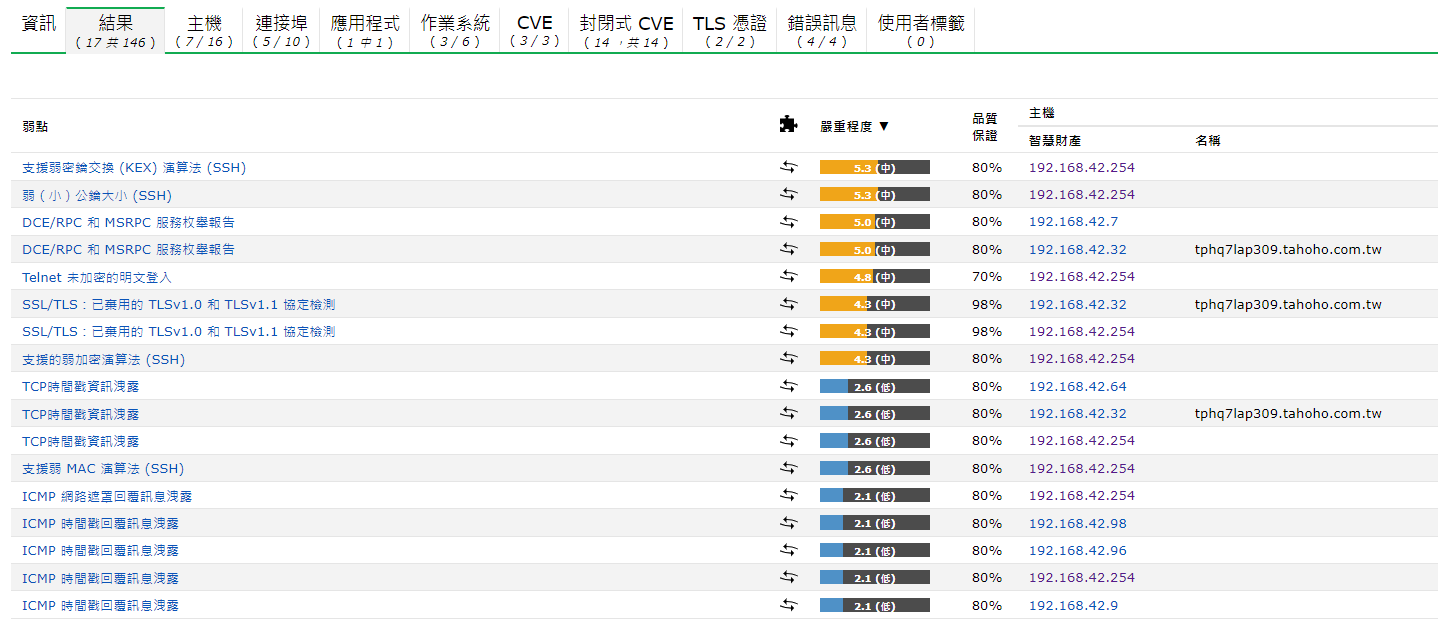
Task: Click the solution type icon in the Telnet 未加密的明文登入 row
Action: (x=789, y=276)
